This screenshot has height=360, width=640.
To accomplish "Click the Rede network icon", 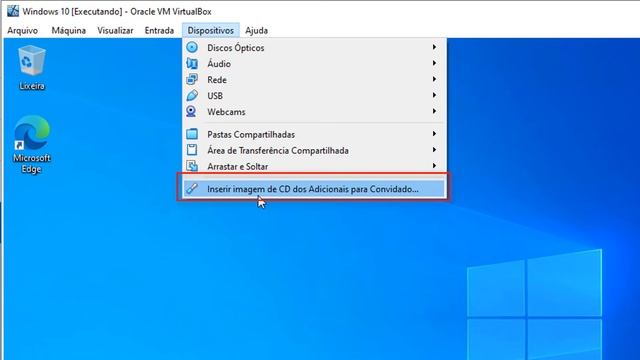I will 192,79.
